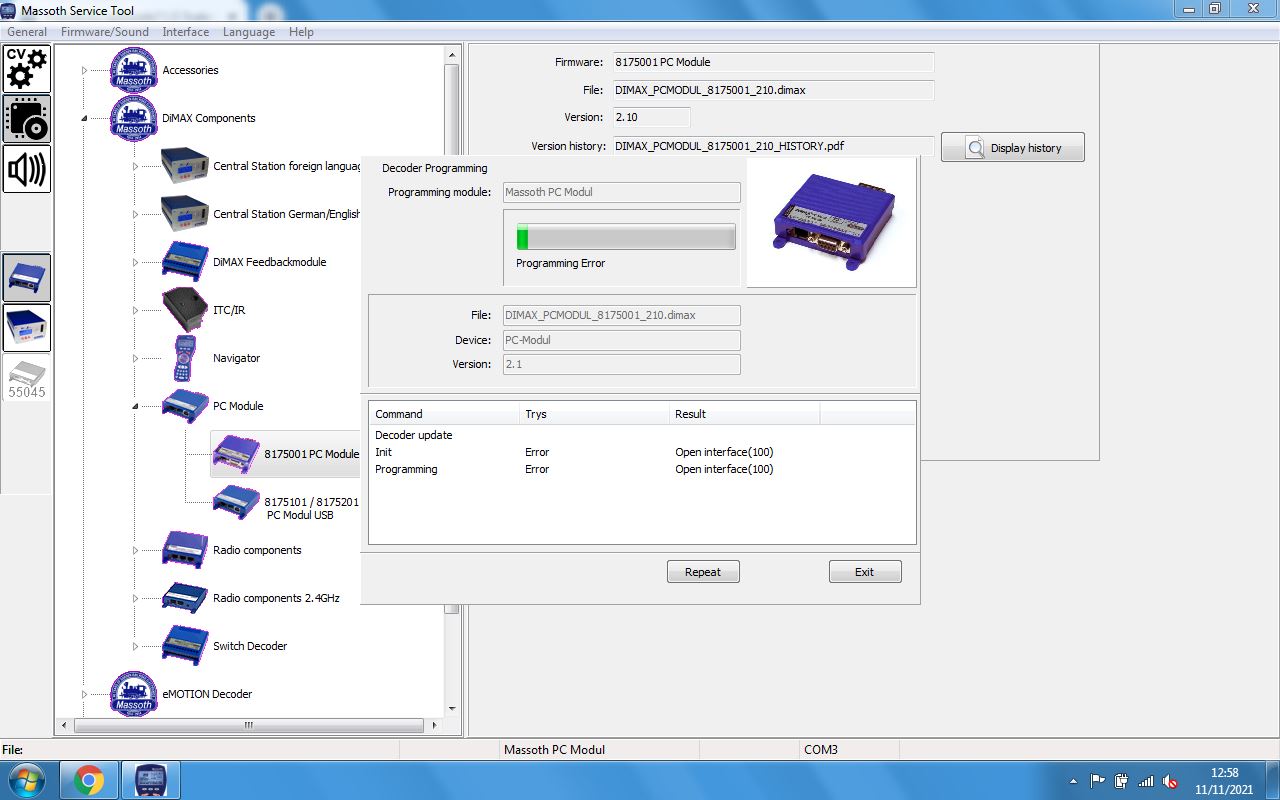Click the PC module product image
The image size is (1280, 800).
click(x=832, y=222)
